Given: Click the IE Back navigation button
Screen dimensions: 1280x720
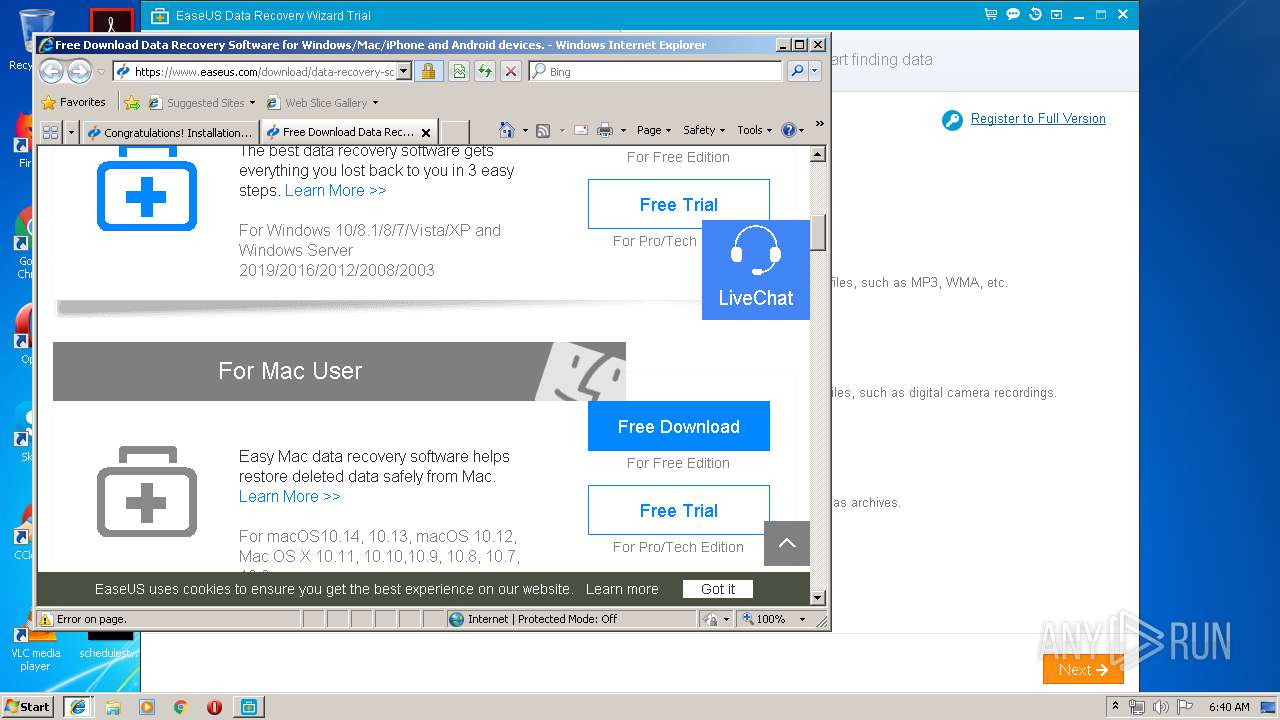Looking at the screenshot, I should point(52,71).
